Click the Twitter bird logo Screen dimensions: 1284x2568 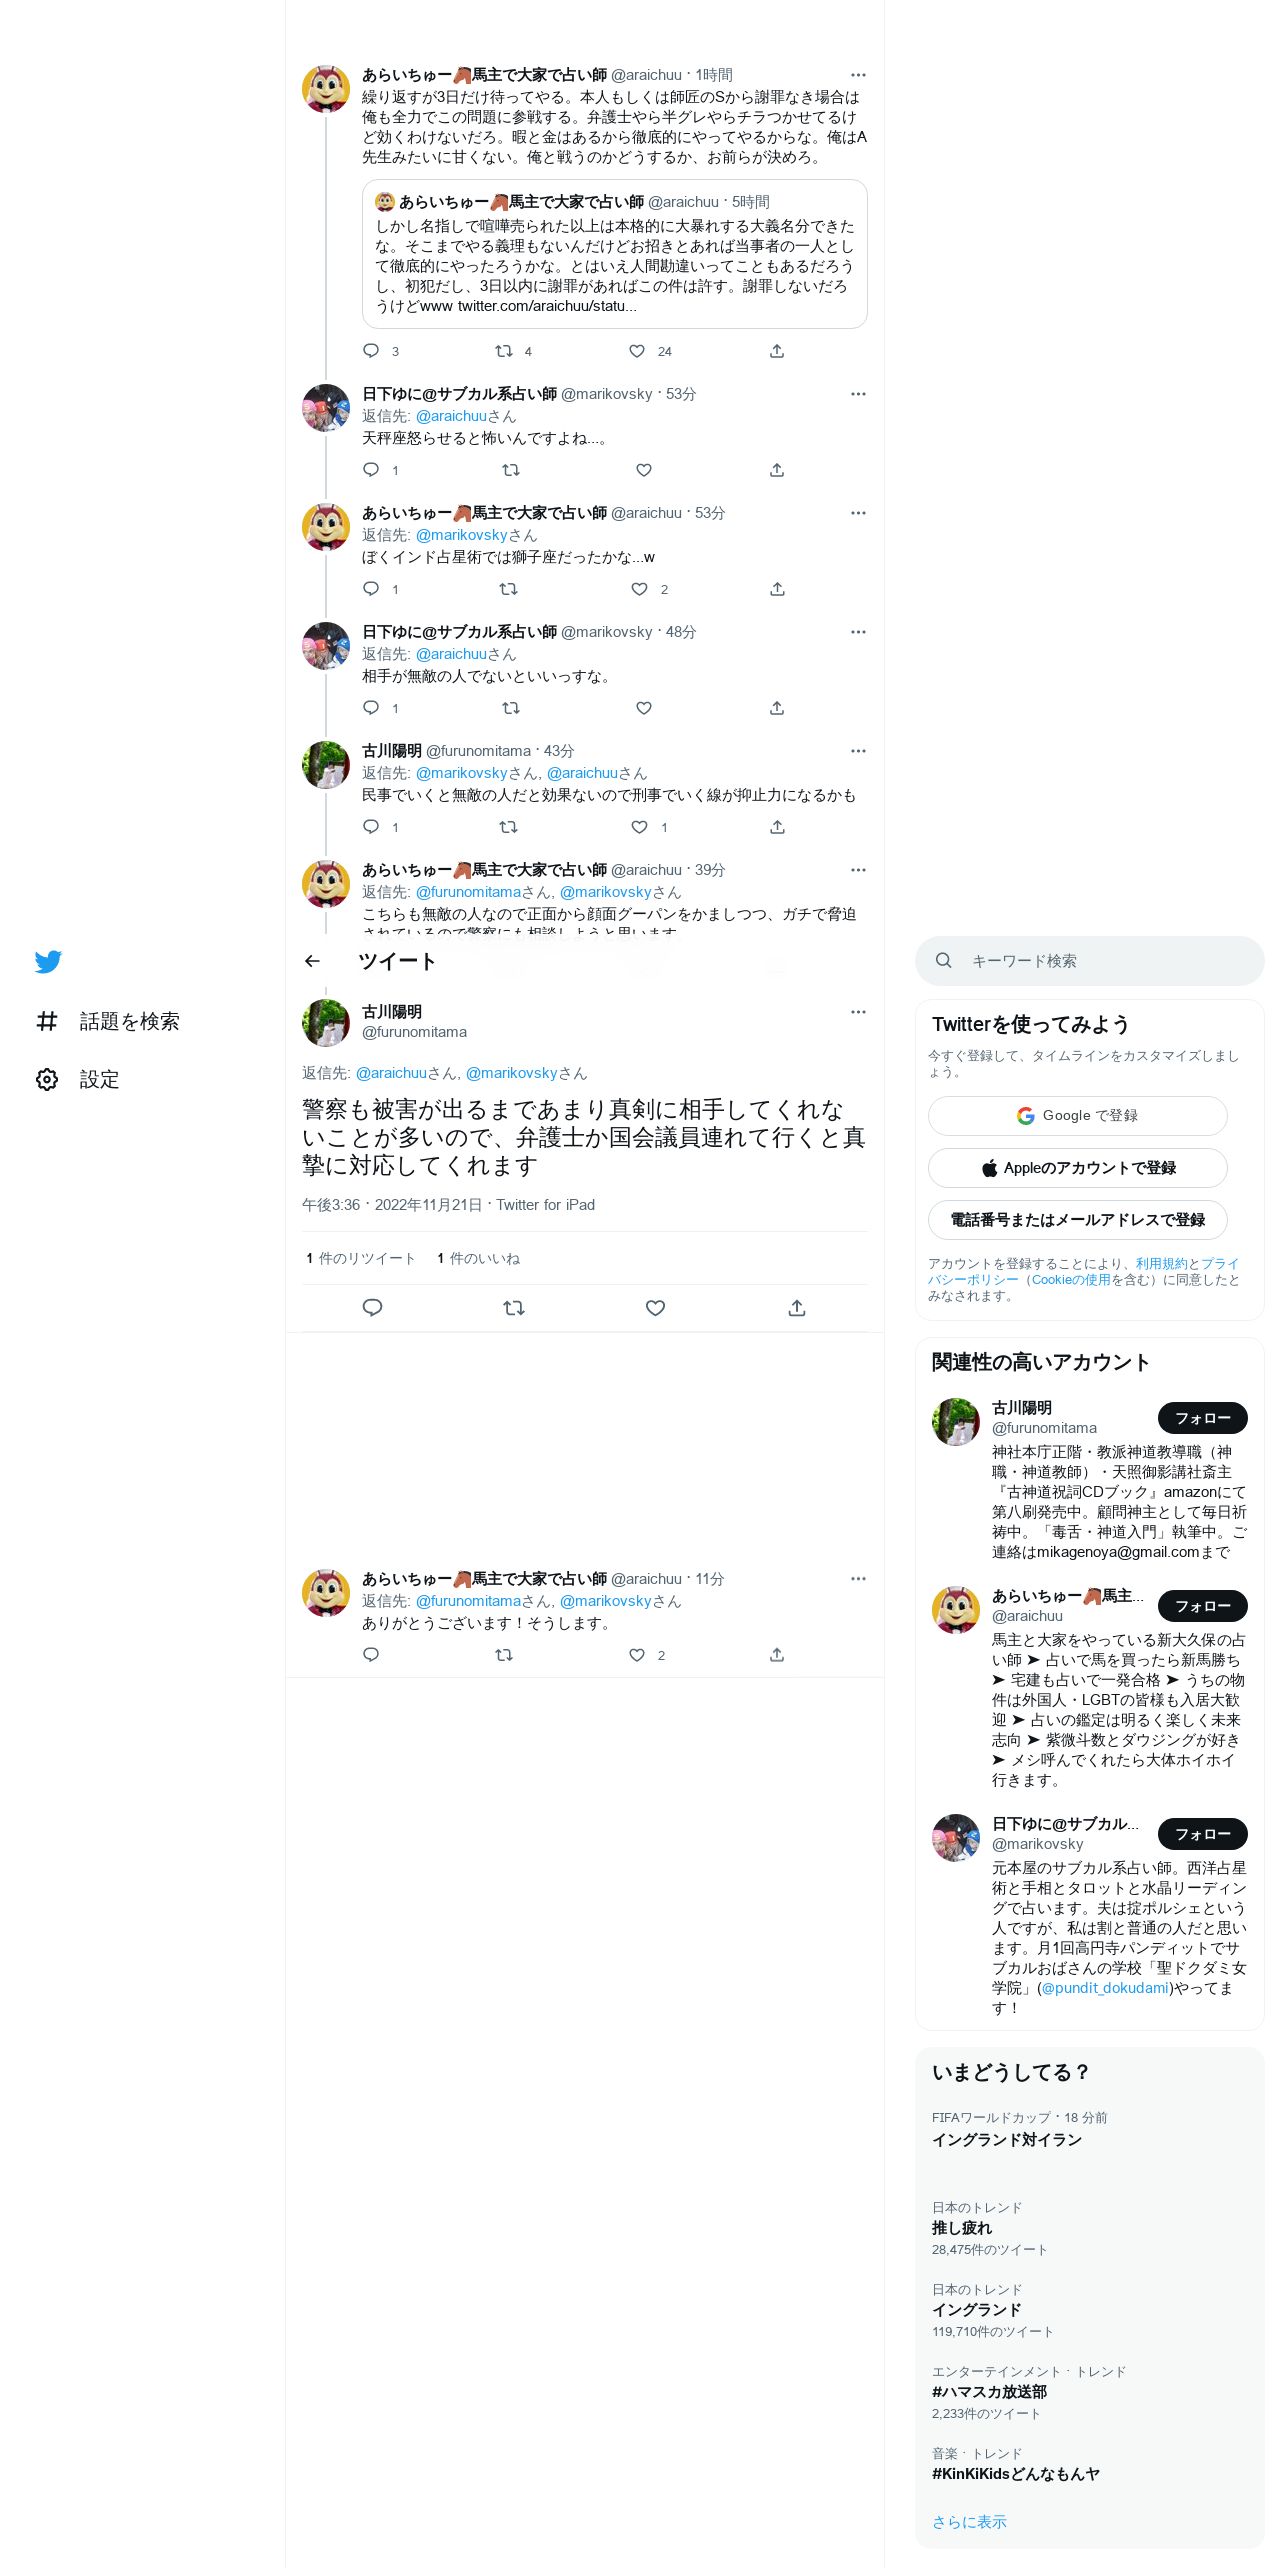pyautogui.click(x=48, y=961)
